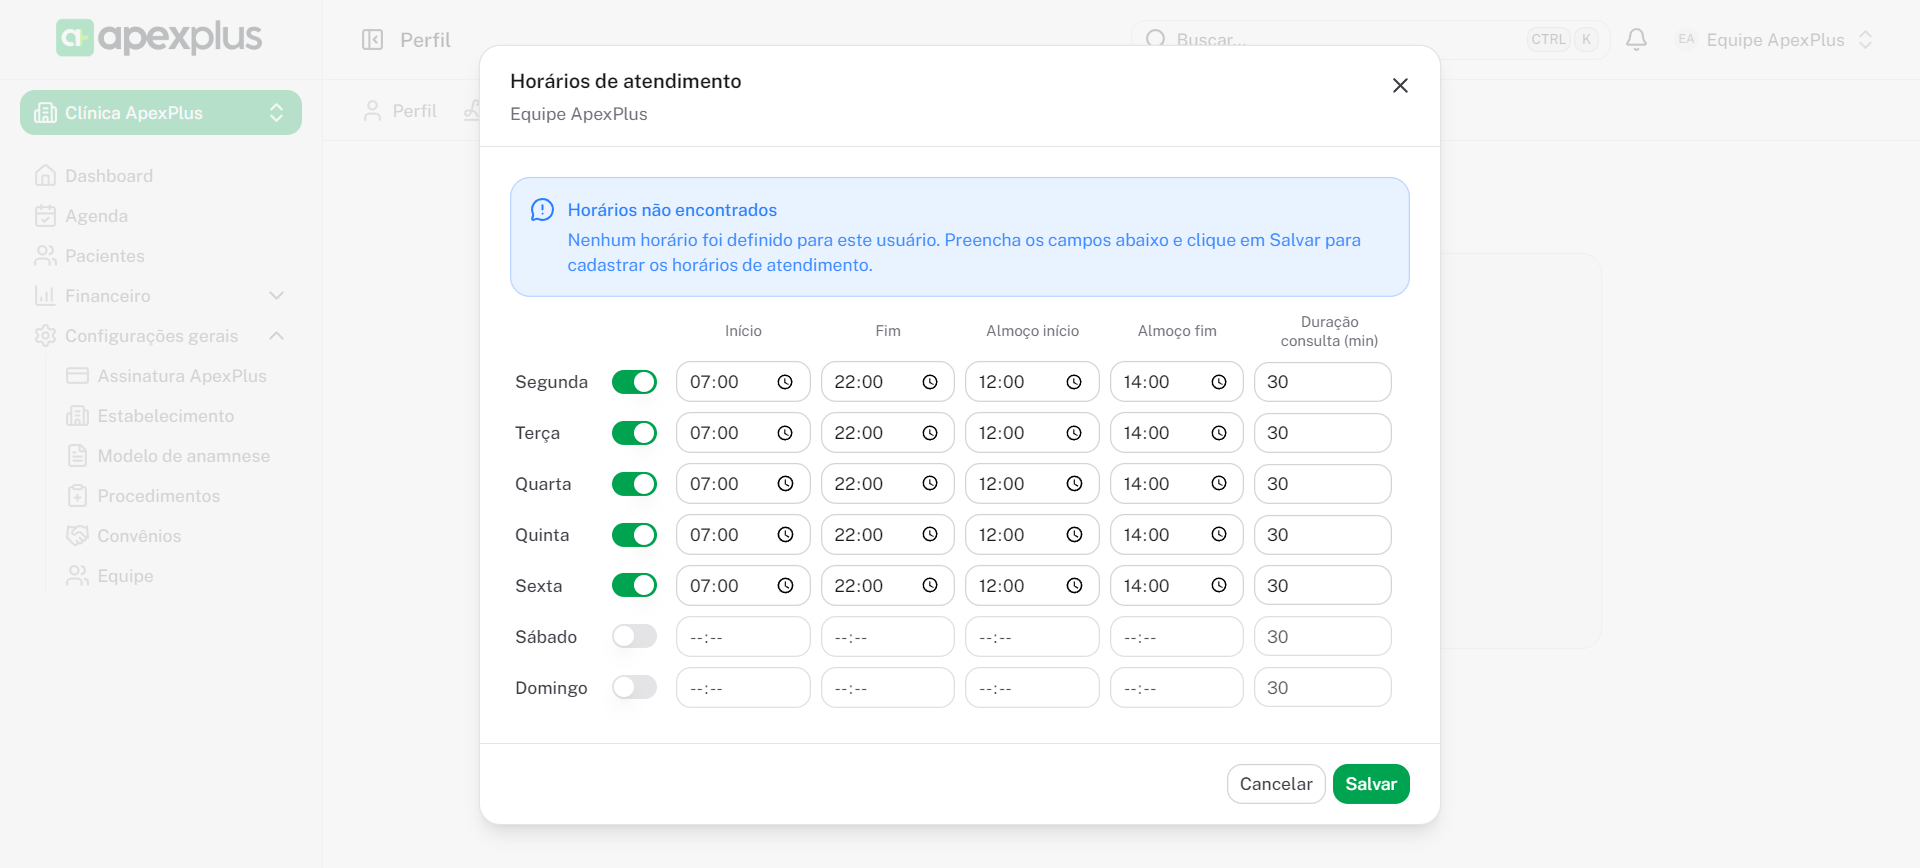Click the clock icon in Quinta Almoço fim
The width and height of the screenshot is (1920, 868).
[1219, 535]
